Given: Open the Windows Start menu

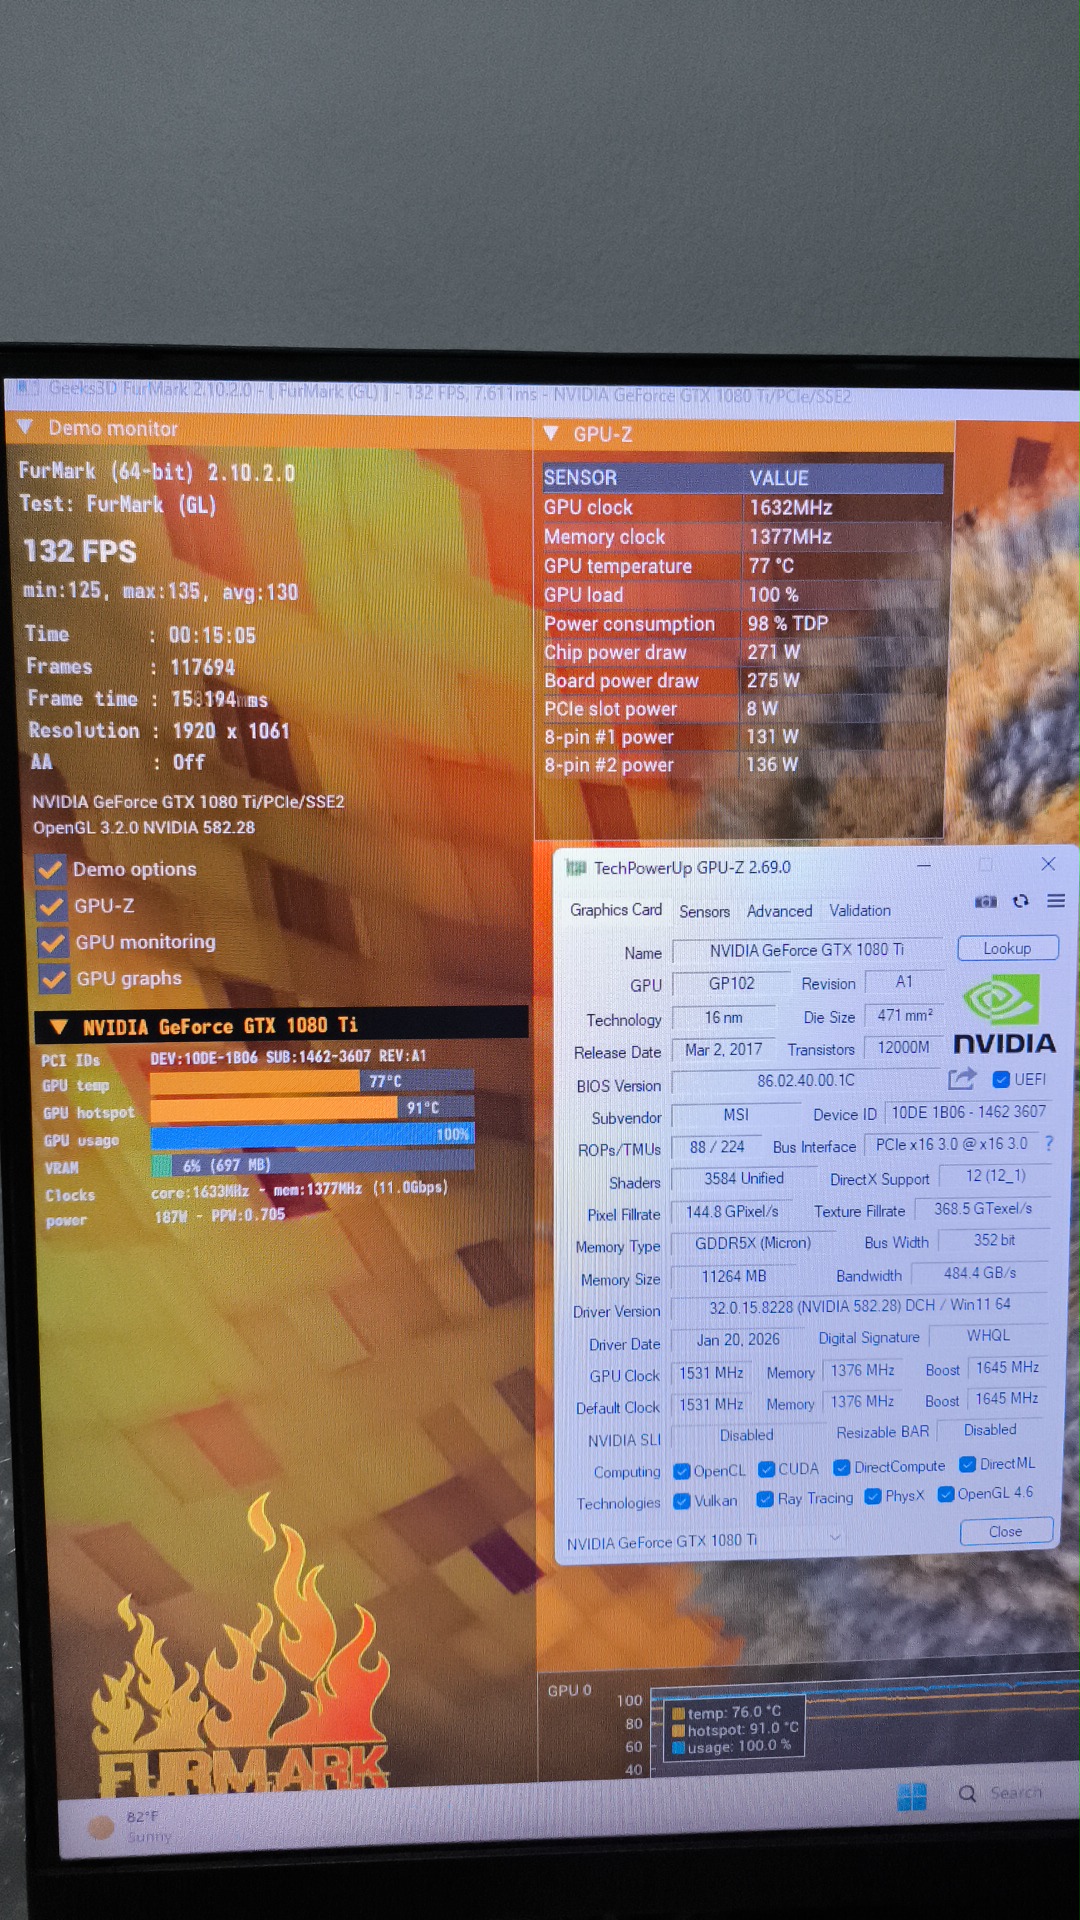Looking at the screenshot, I should click(x=911, y=1797).
